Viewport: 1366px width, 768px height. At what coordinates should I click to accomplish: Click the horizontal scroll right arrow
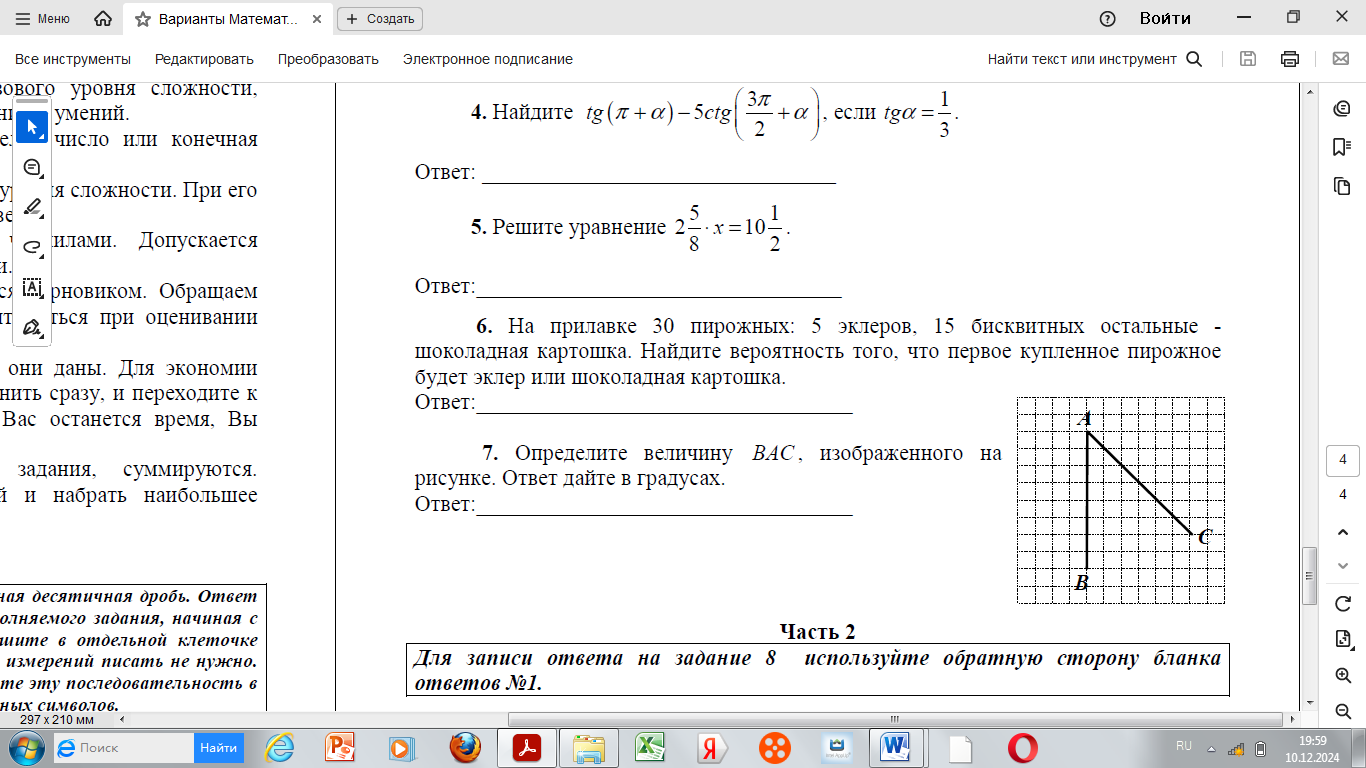click(x=1294, y=719)
